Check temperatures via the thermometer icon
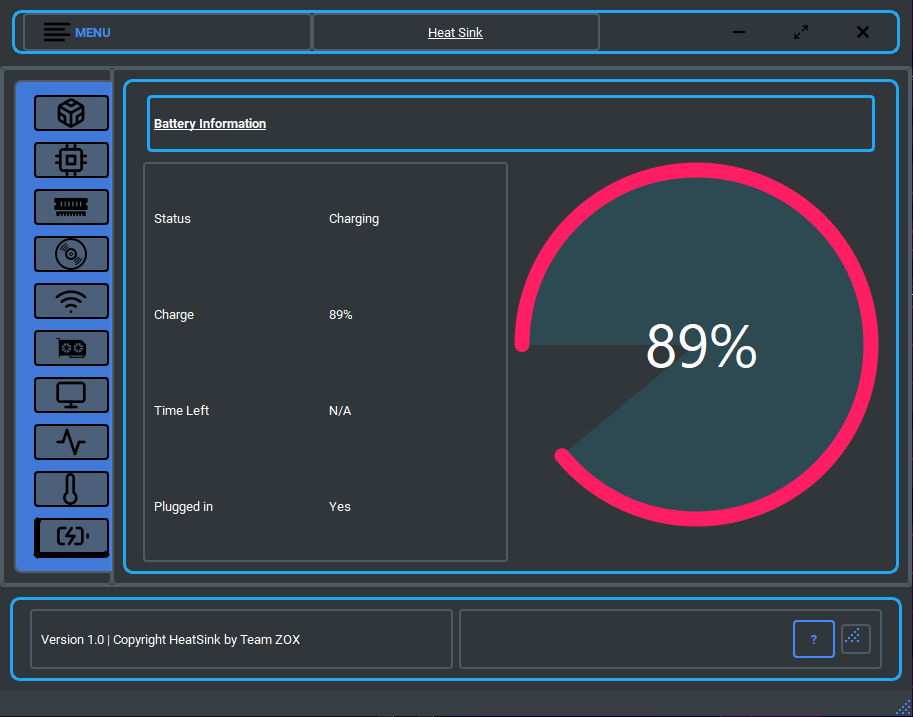 pos(71,489)
